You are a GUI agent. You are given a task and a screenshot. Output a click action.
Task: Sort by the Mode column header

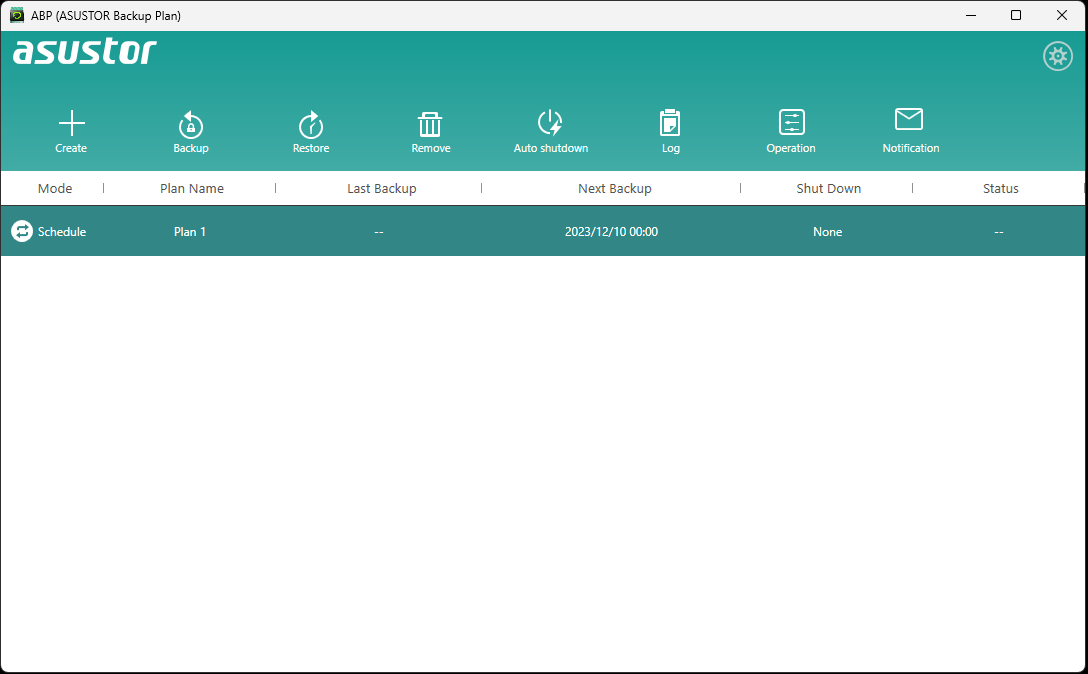[x=55, y=188]
